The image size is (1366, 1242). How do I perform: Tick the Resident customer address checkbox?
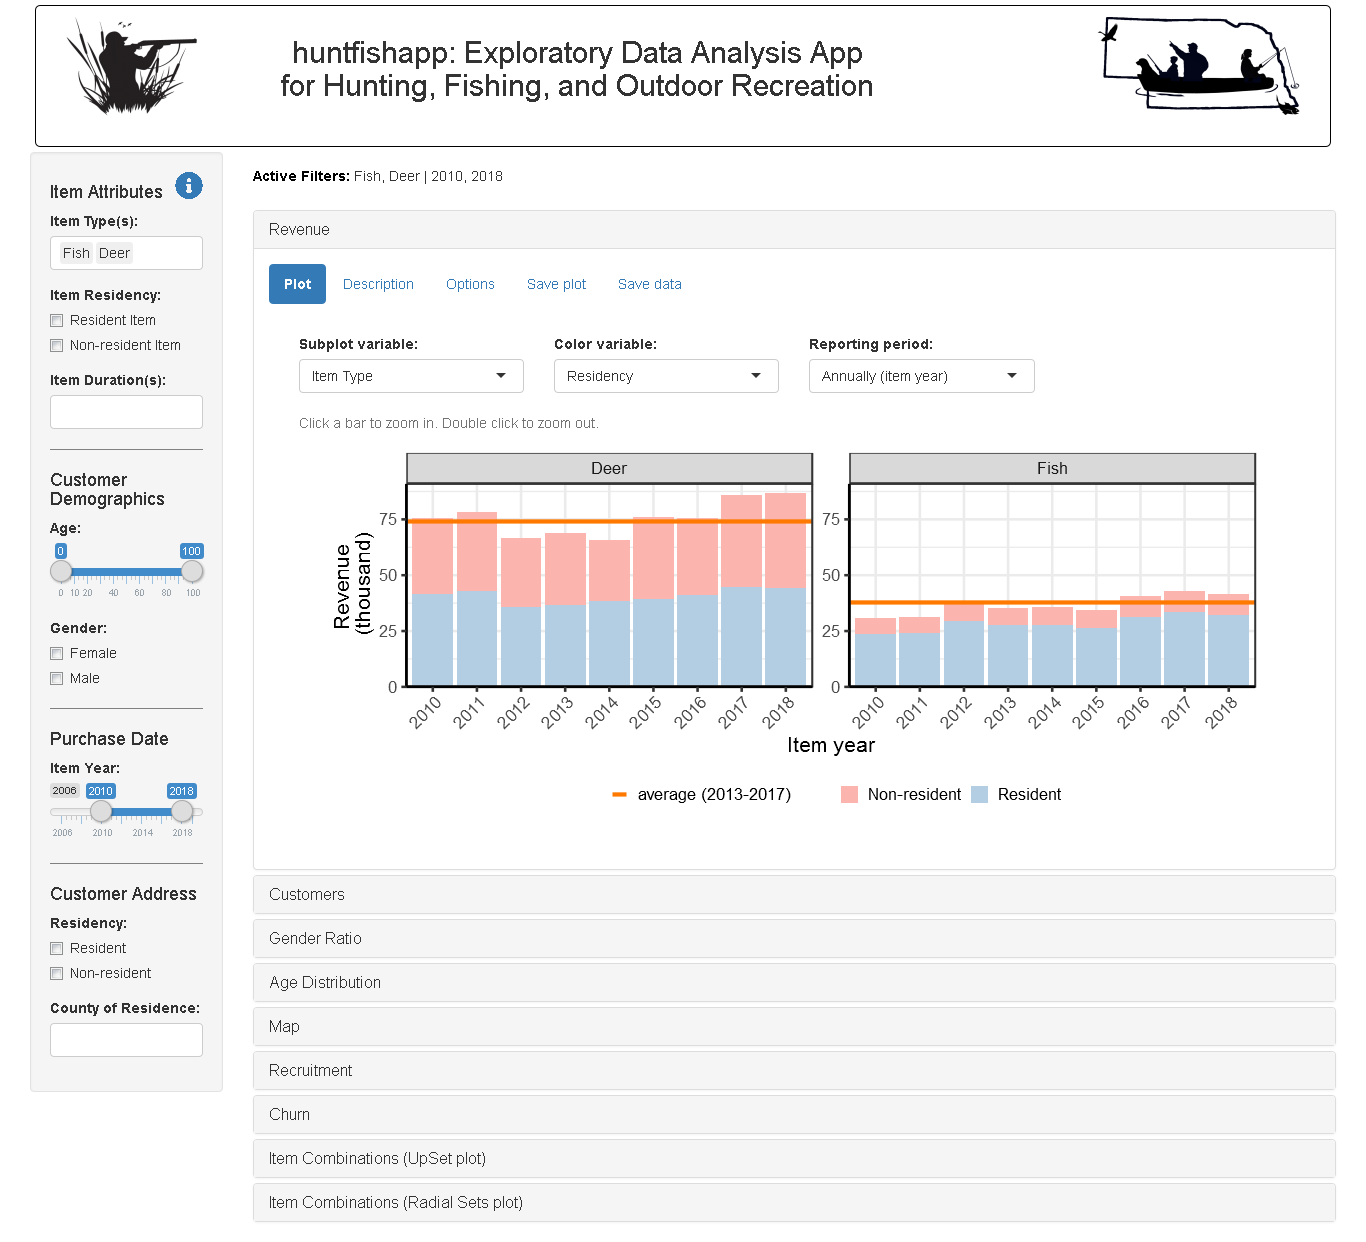(57, 949)
